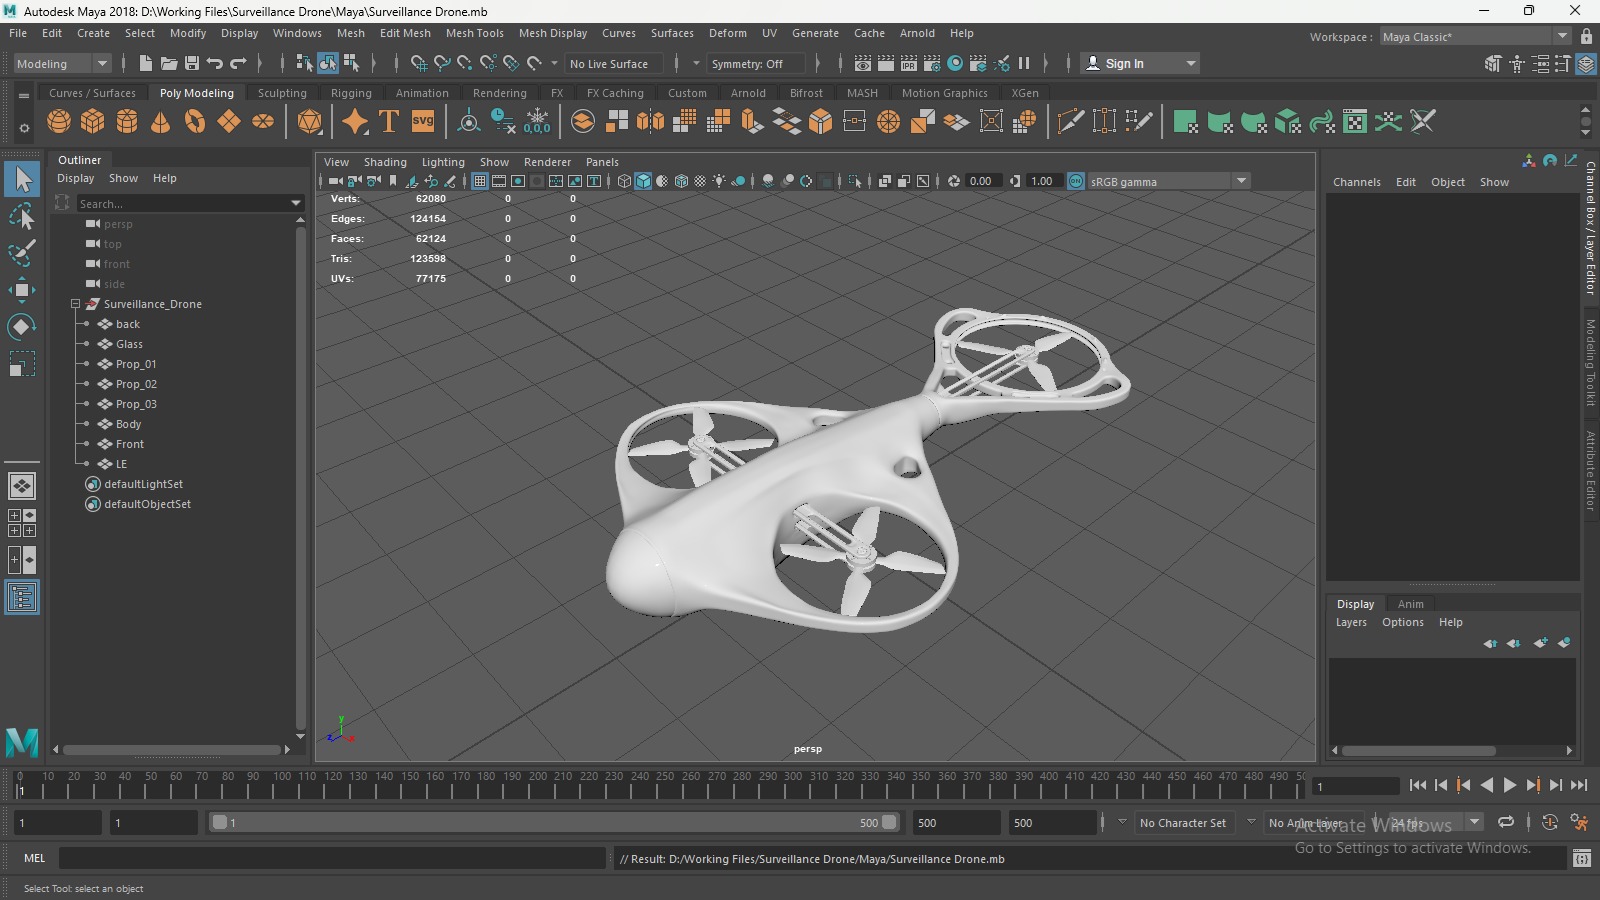Switch to the Rigging shelf tab
Viewport: 1600px width, 900px height.
point(351,93)
